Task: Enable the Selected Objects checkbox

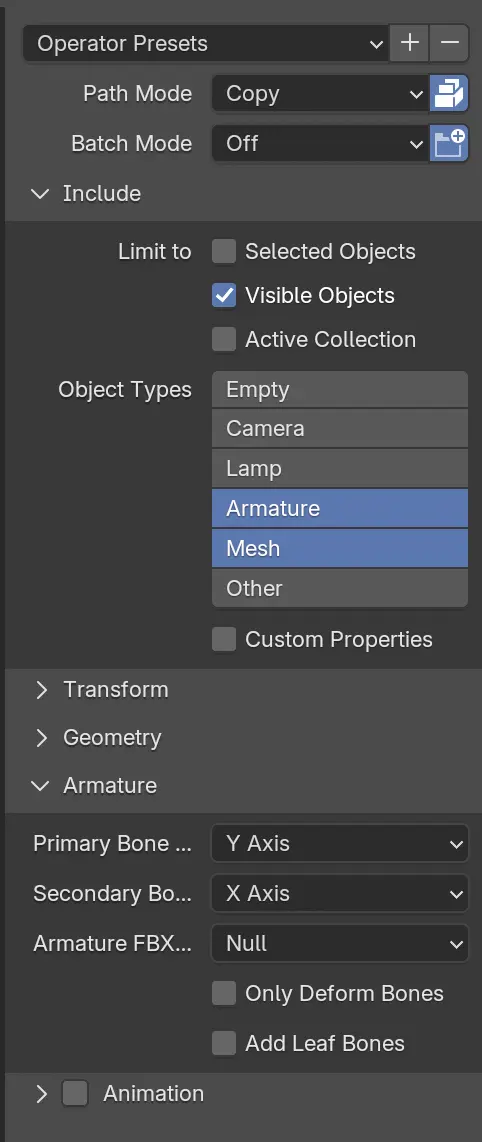Action: (224, 251)
